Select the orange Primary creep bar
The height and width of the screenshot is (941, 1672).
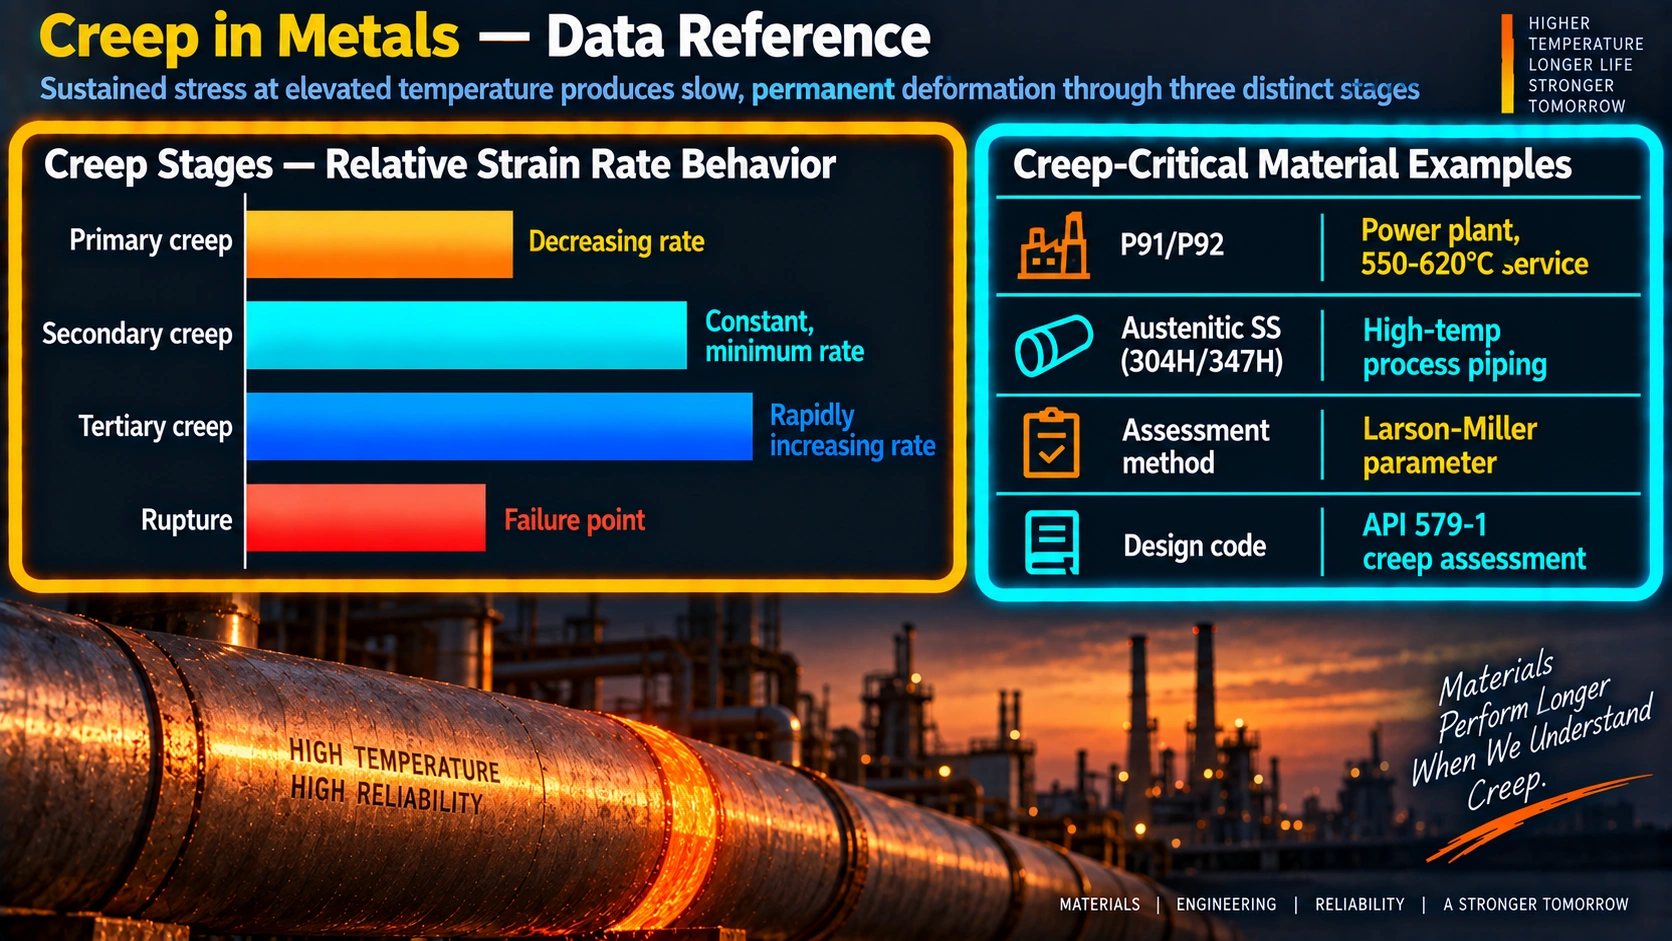379,244
